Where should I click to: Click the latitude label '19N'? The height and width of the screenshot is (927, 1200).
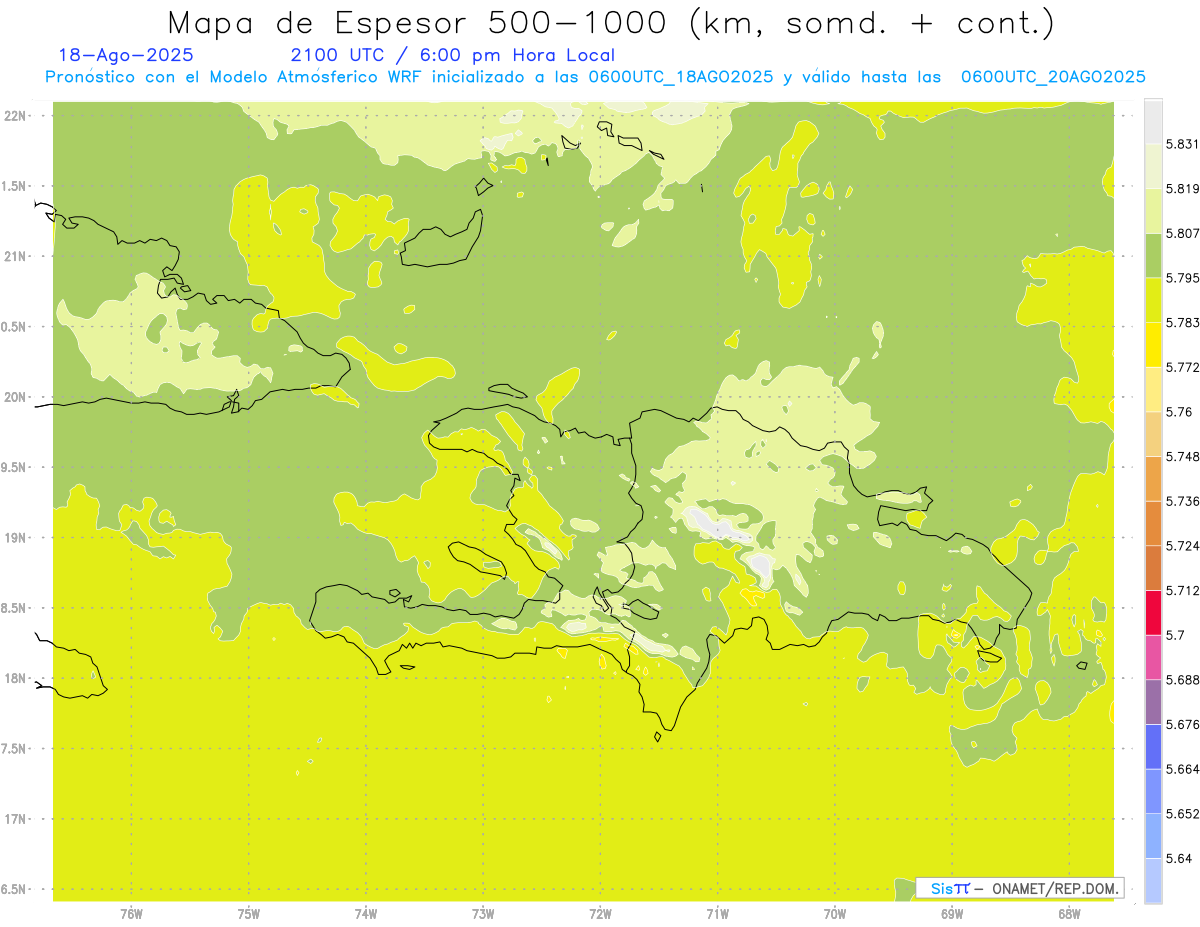tap(16, 538)
